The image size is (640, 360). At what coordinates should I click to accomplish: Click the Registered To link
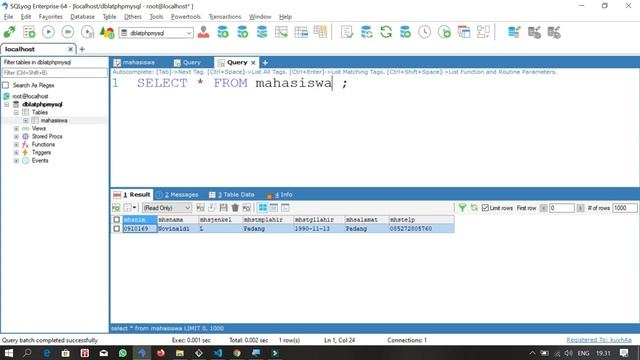[599, 340]
